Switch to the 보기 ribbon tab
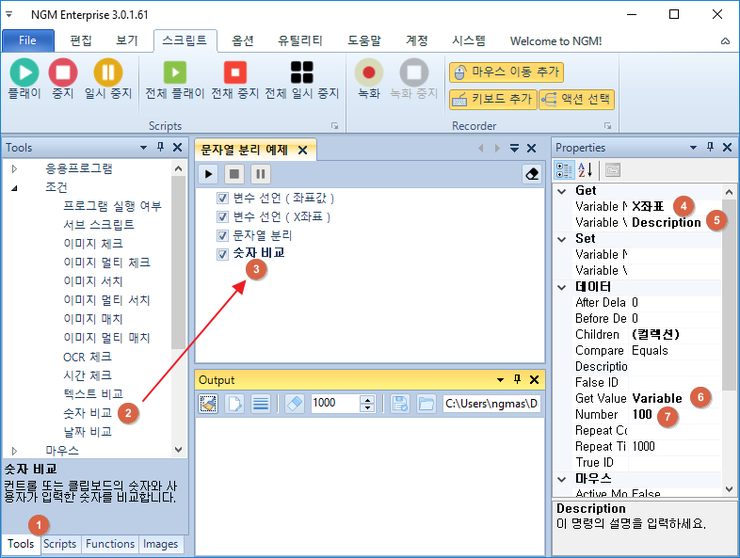Image resolution: width=740 pixels, height=558 pixels. point(127,41)
